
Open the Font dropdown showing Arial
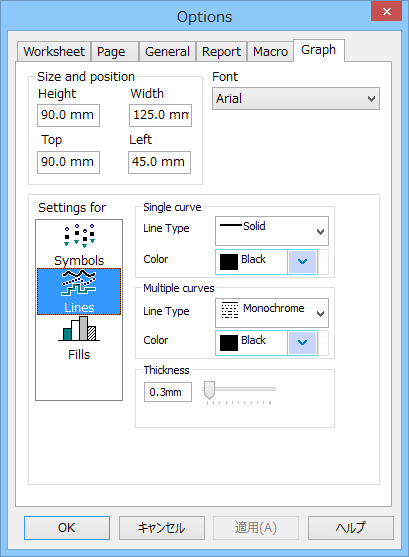(296, 98)
